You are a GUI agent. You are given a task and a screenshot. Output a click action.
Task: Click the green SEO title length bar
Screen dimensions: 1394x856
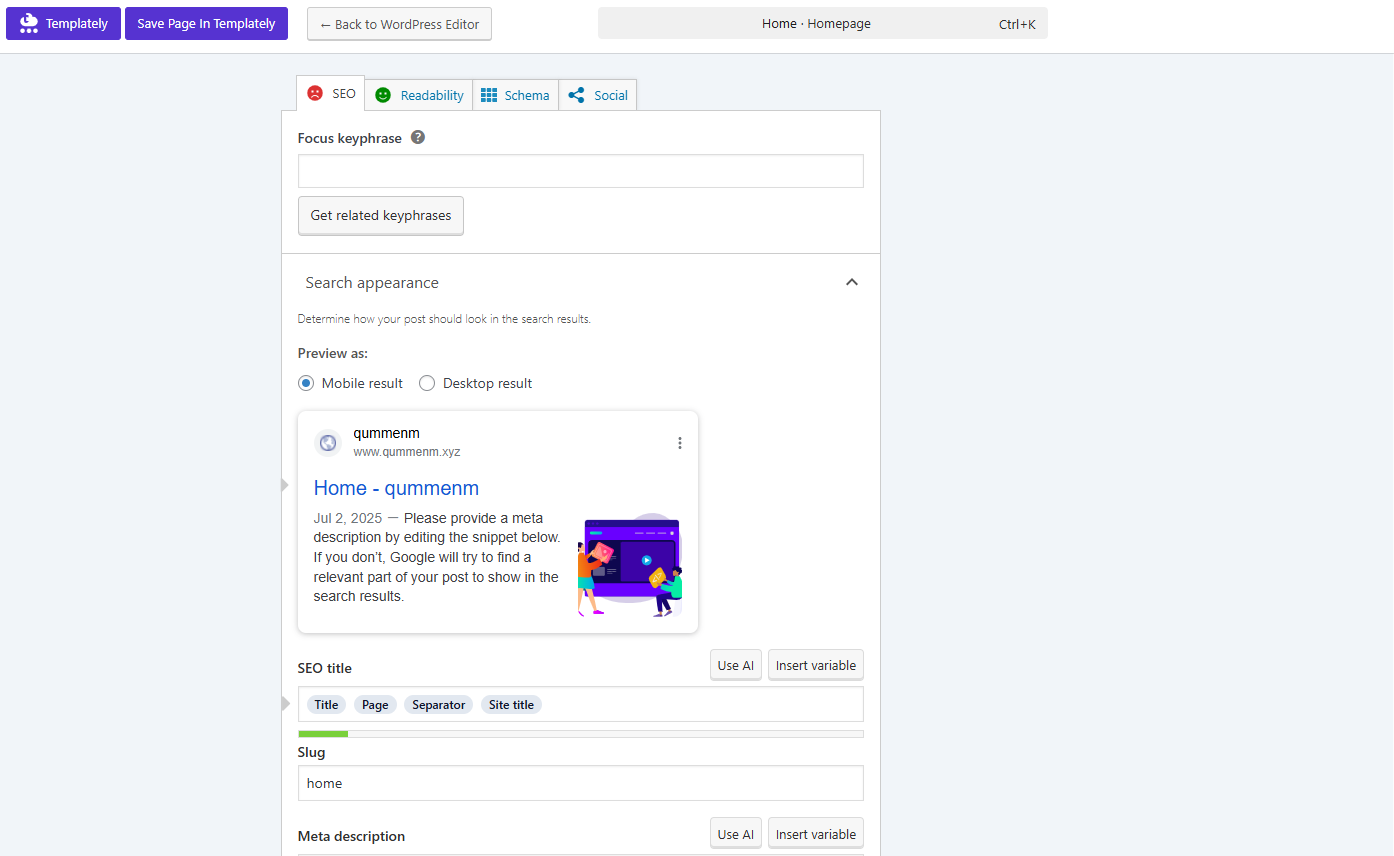pyautogui.click(x=323, y=733)
